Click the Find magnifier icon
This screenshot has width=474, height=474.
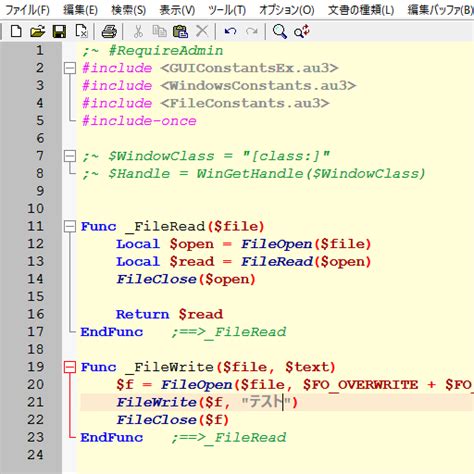(280, 31)
